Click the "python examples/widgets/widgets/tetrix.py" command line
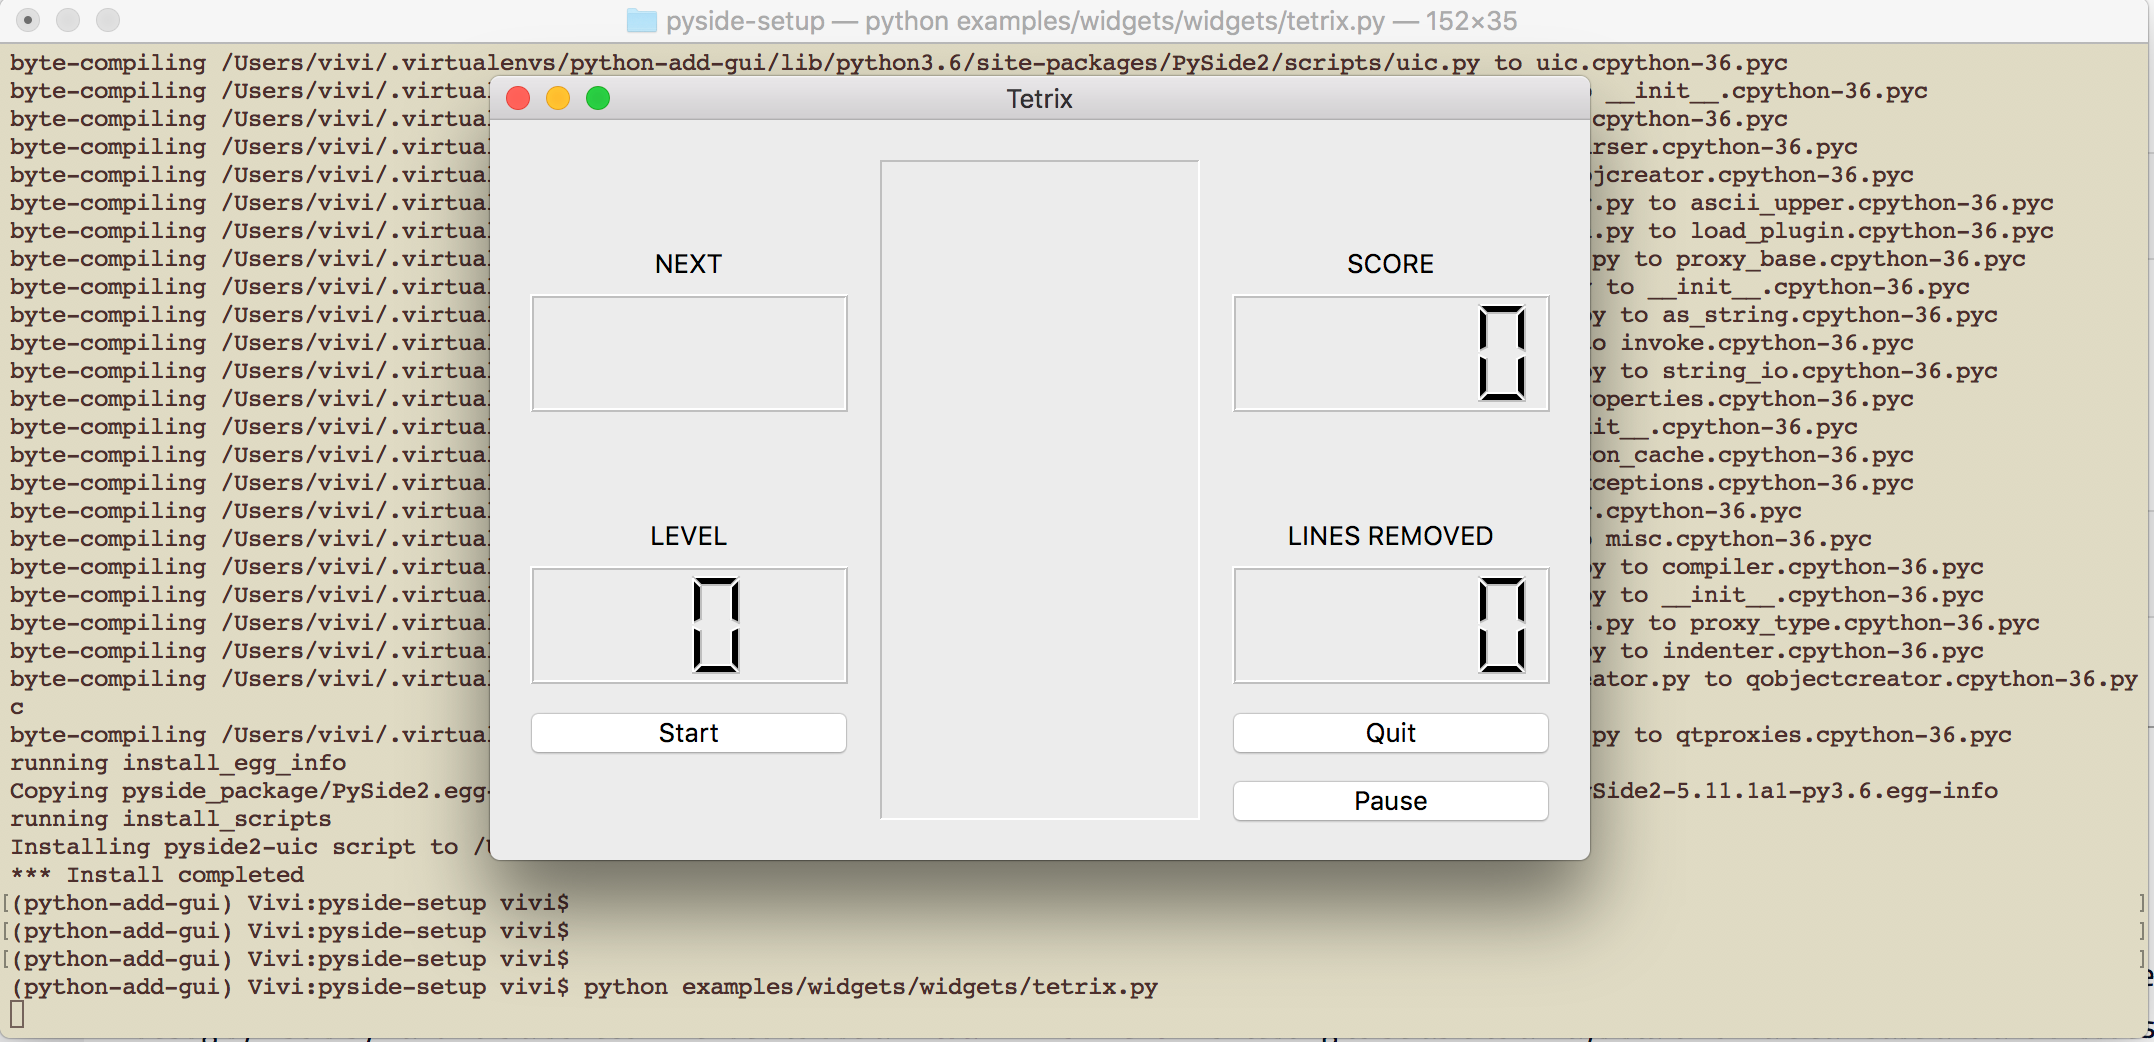 pyautogui.click(x=871, y=987)
